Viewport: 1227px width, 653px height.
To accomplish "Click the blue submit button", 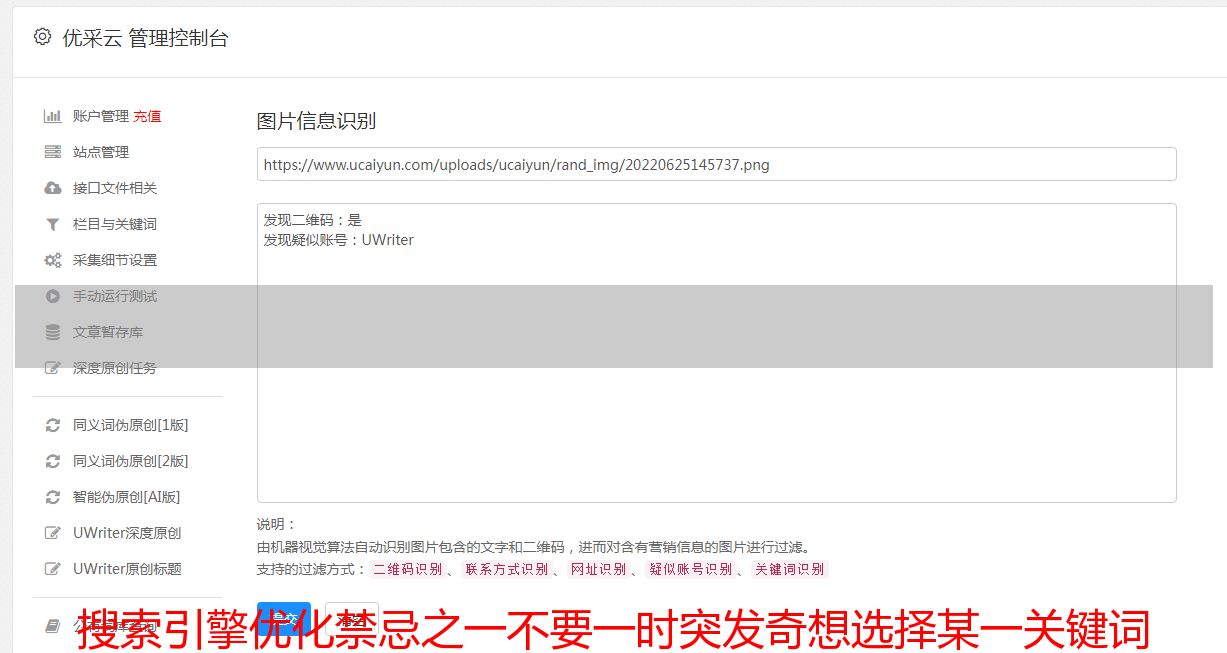I will (x=284, y=619).
